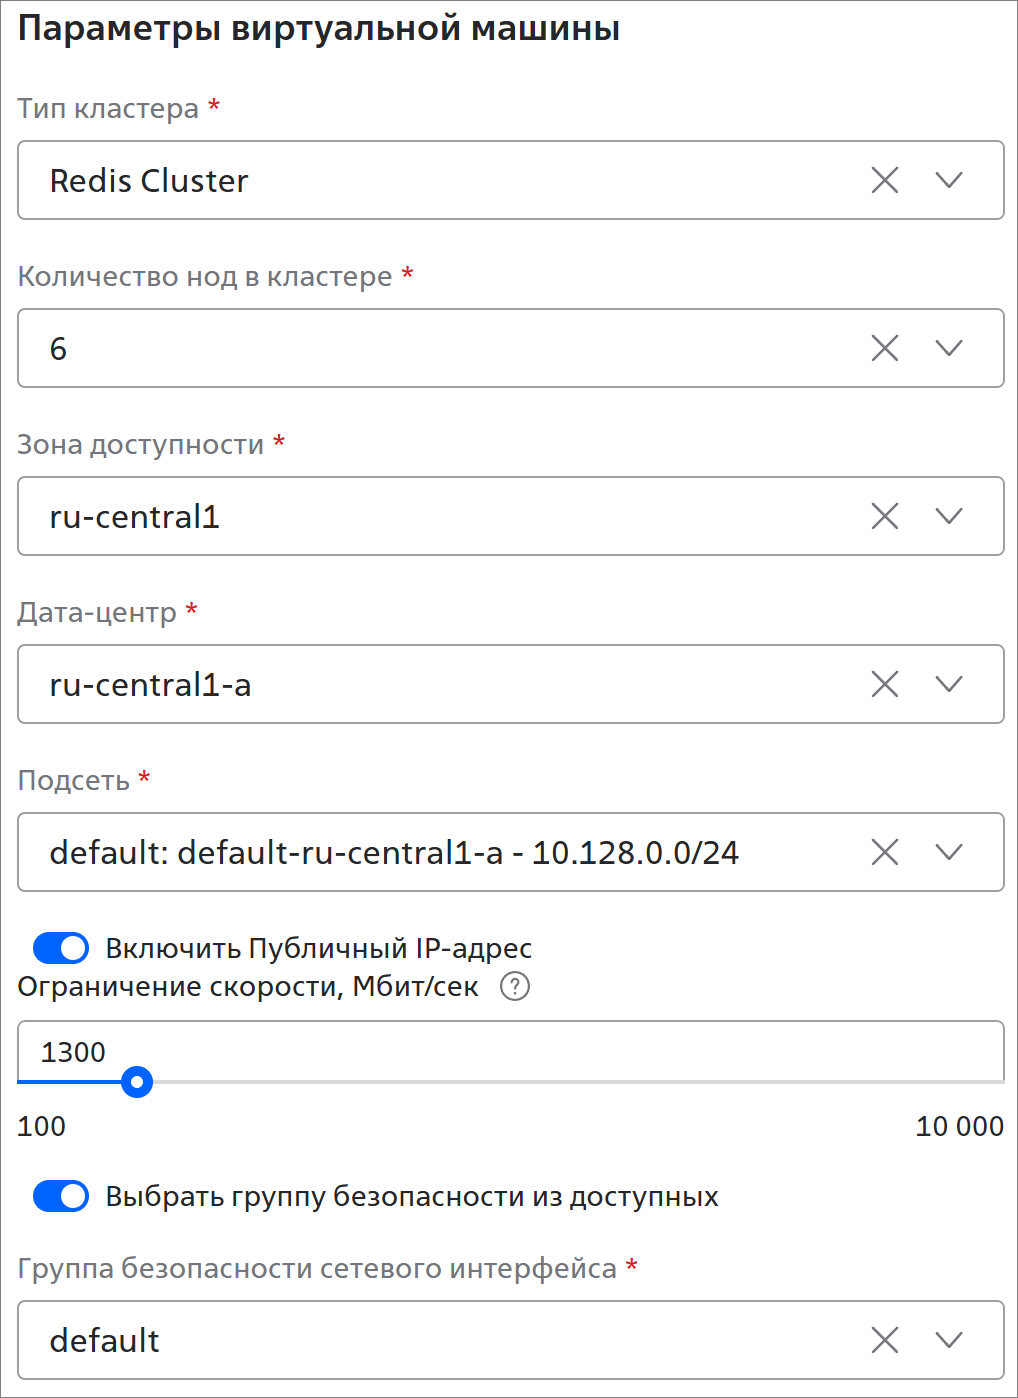Image resolution: width=1018 pixels, height=1398 pixels.
Task: Clear the node count value 6
Action: [885, 349]
